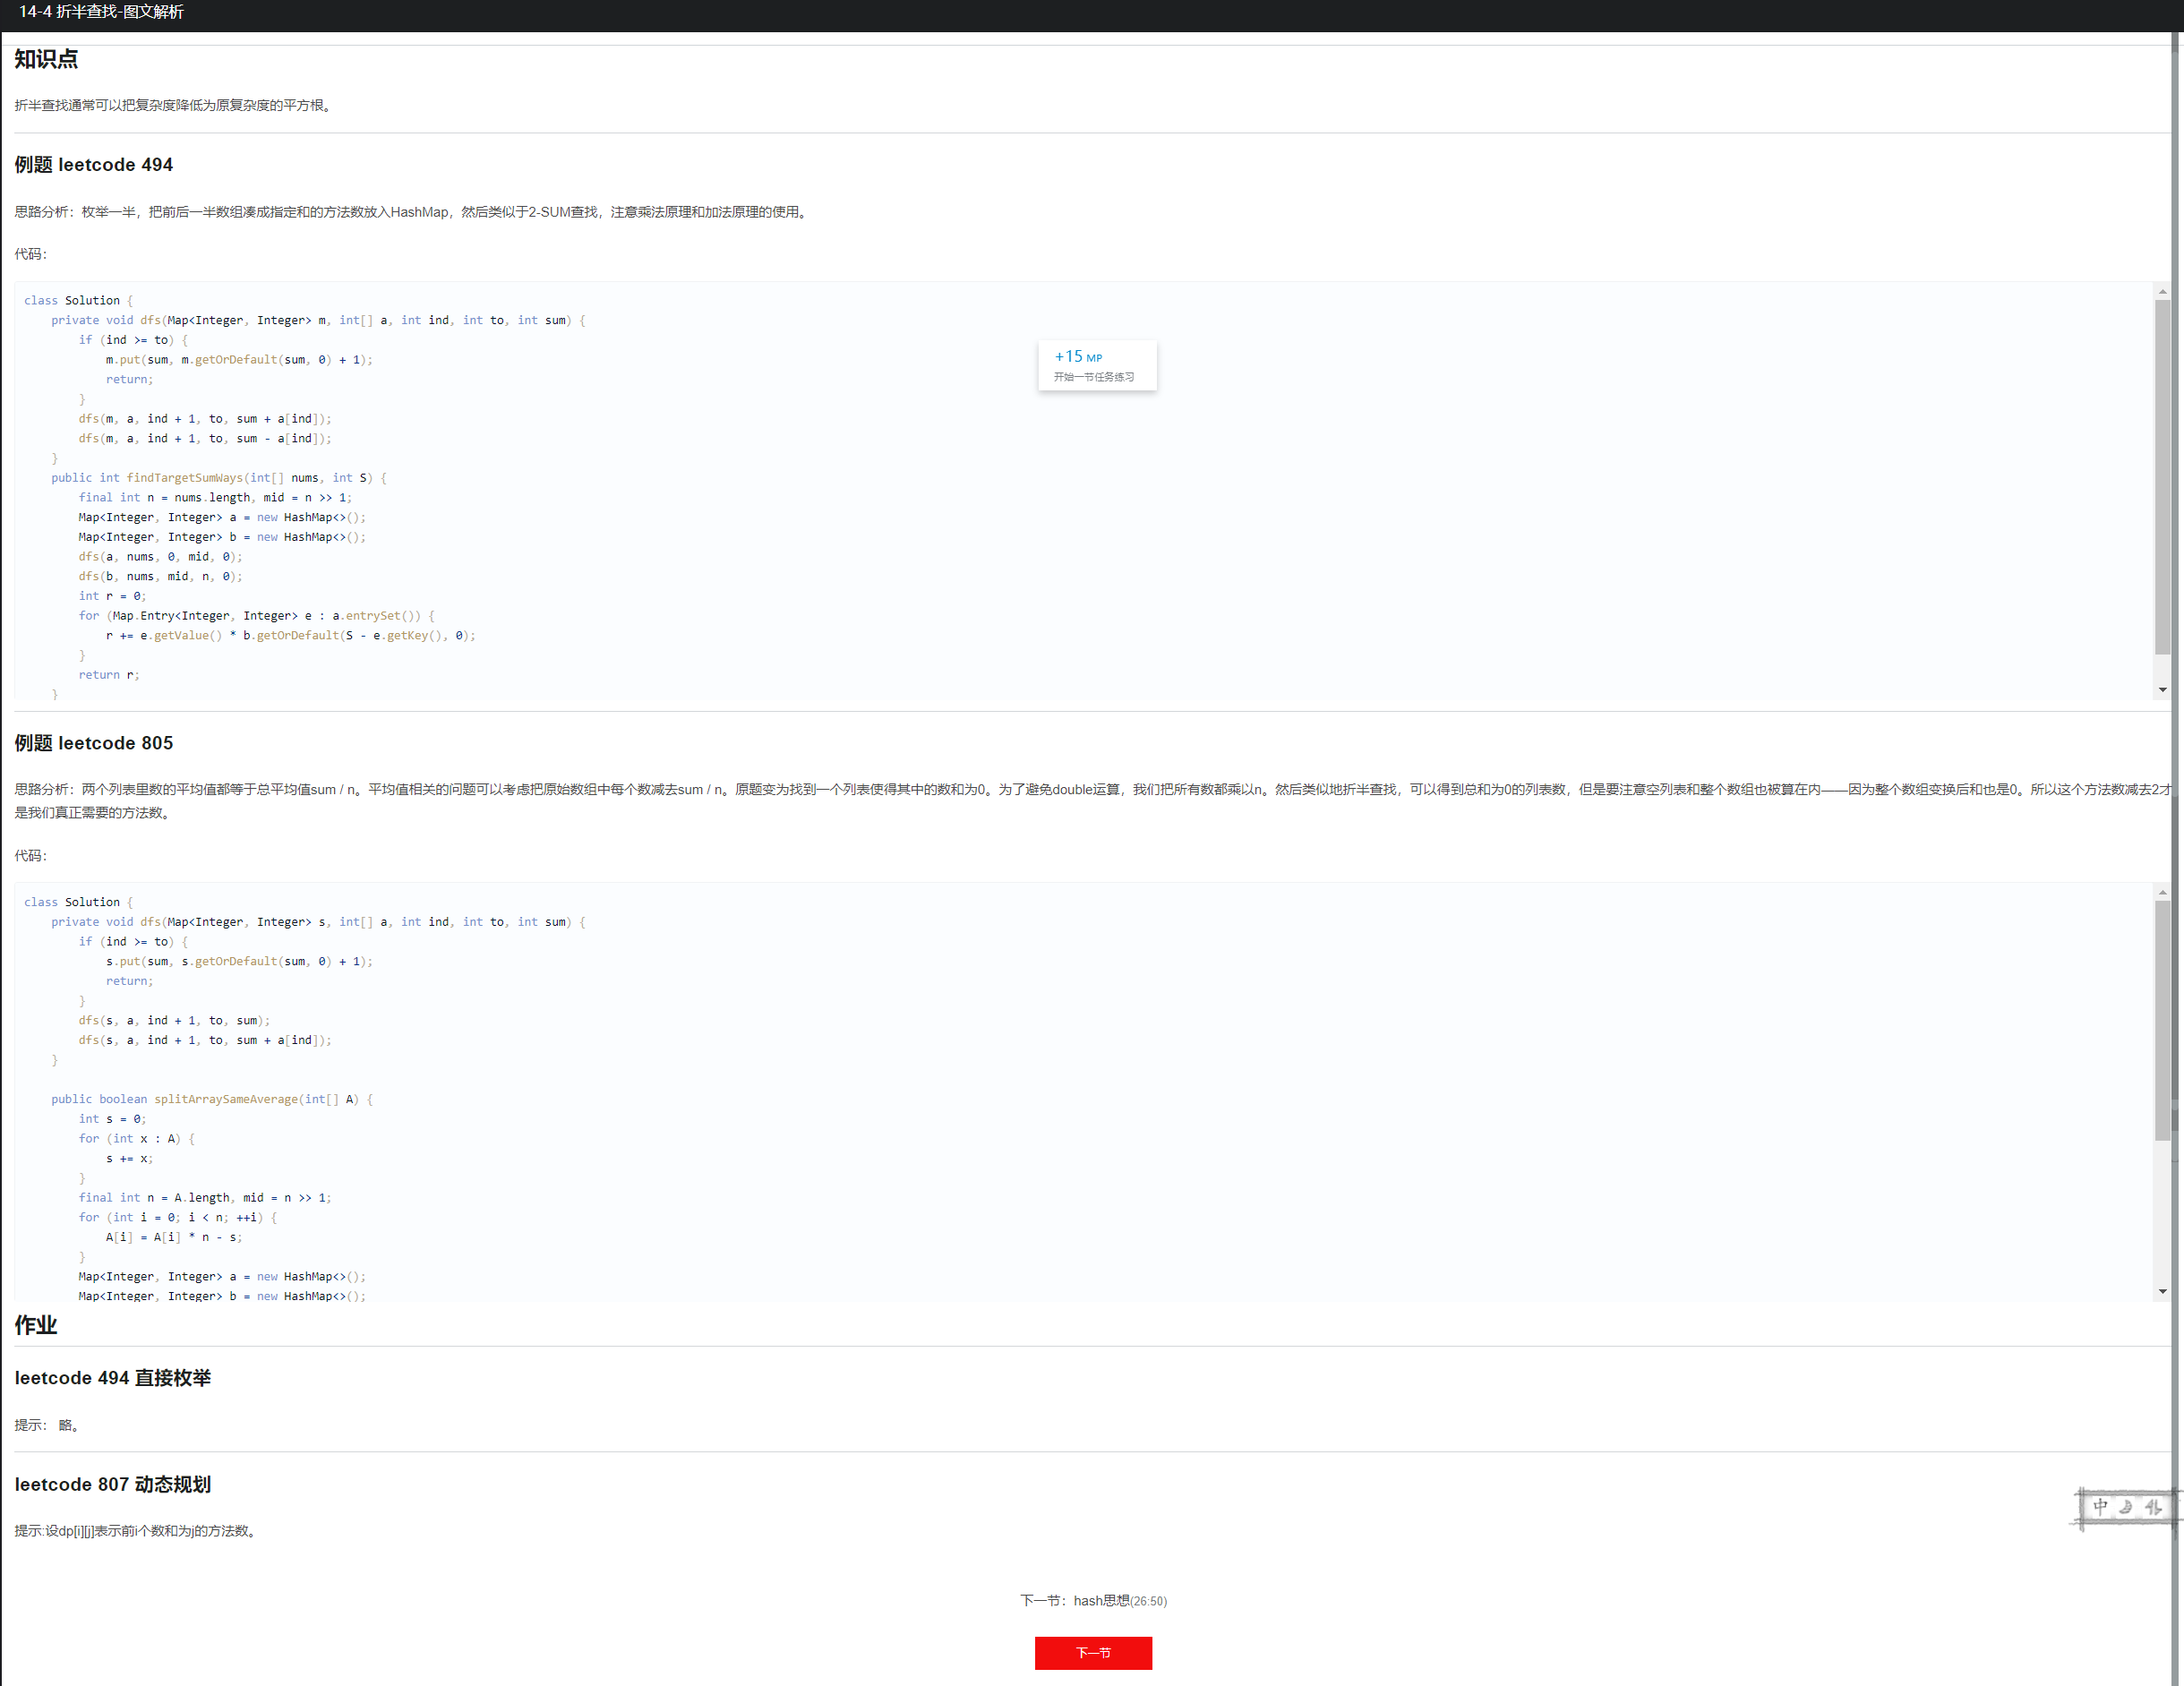Screen dimensions: 2184x1686
Task: Click the 作业 section heading
Action: 36,1325
